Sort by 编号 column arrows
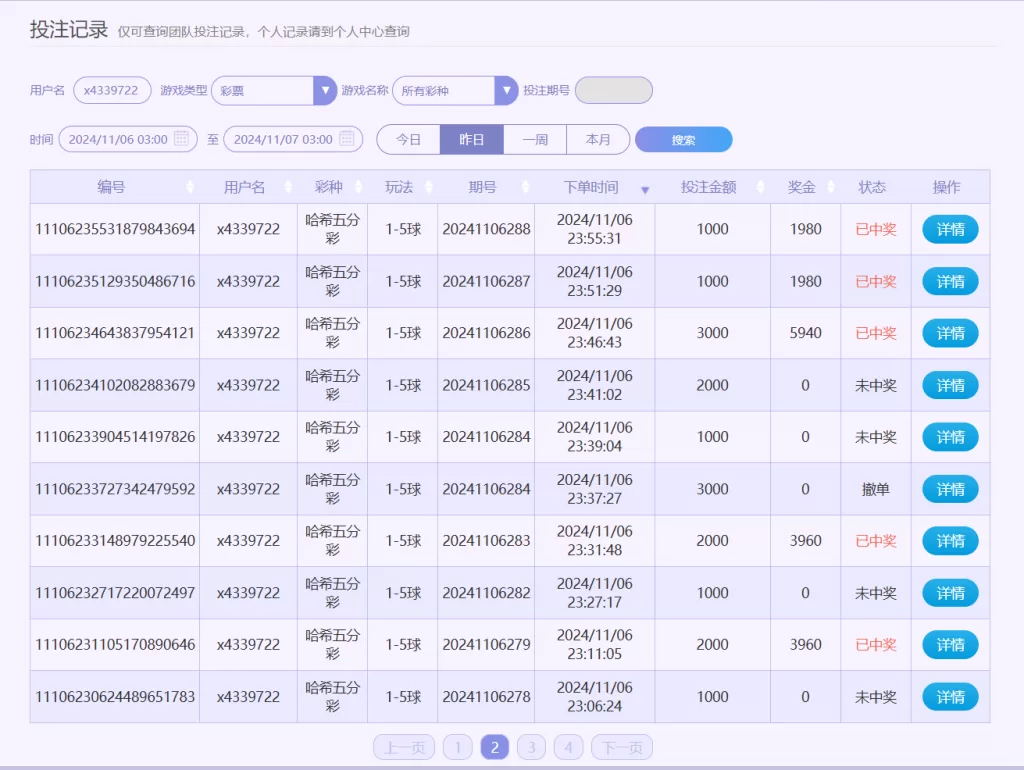Image resolution: width=1024 pixels, height=770 pixels. click(x=189, y=187)
